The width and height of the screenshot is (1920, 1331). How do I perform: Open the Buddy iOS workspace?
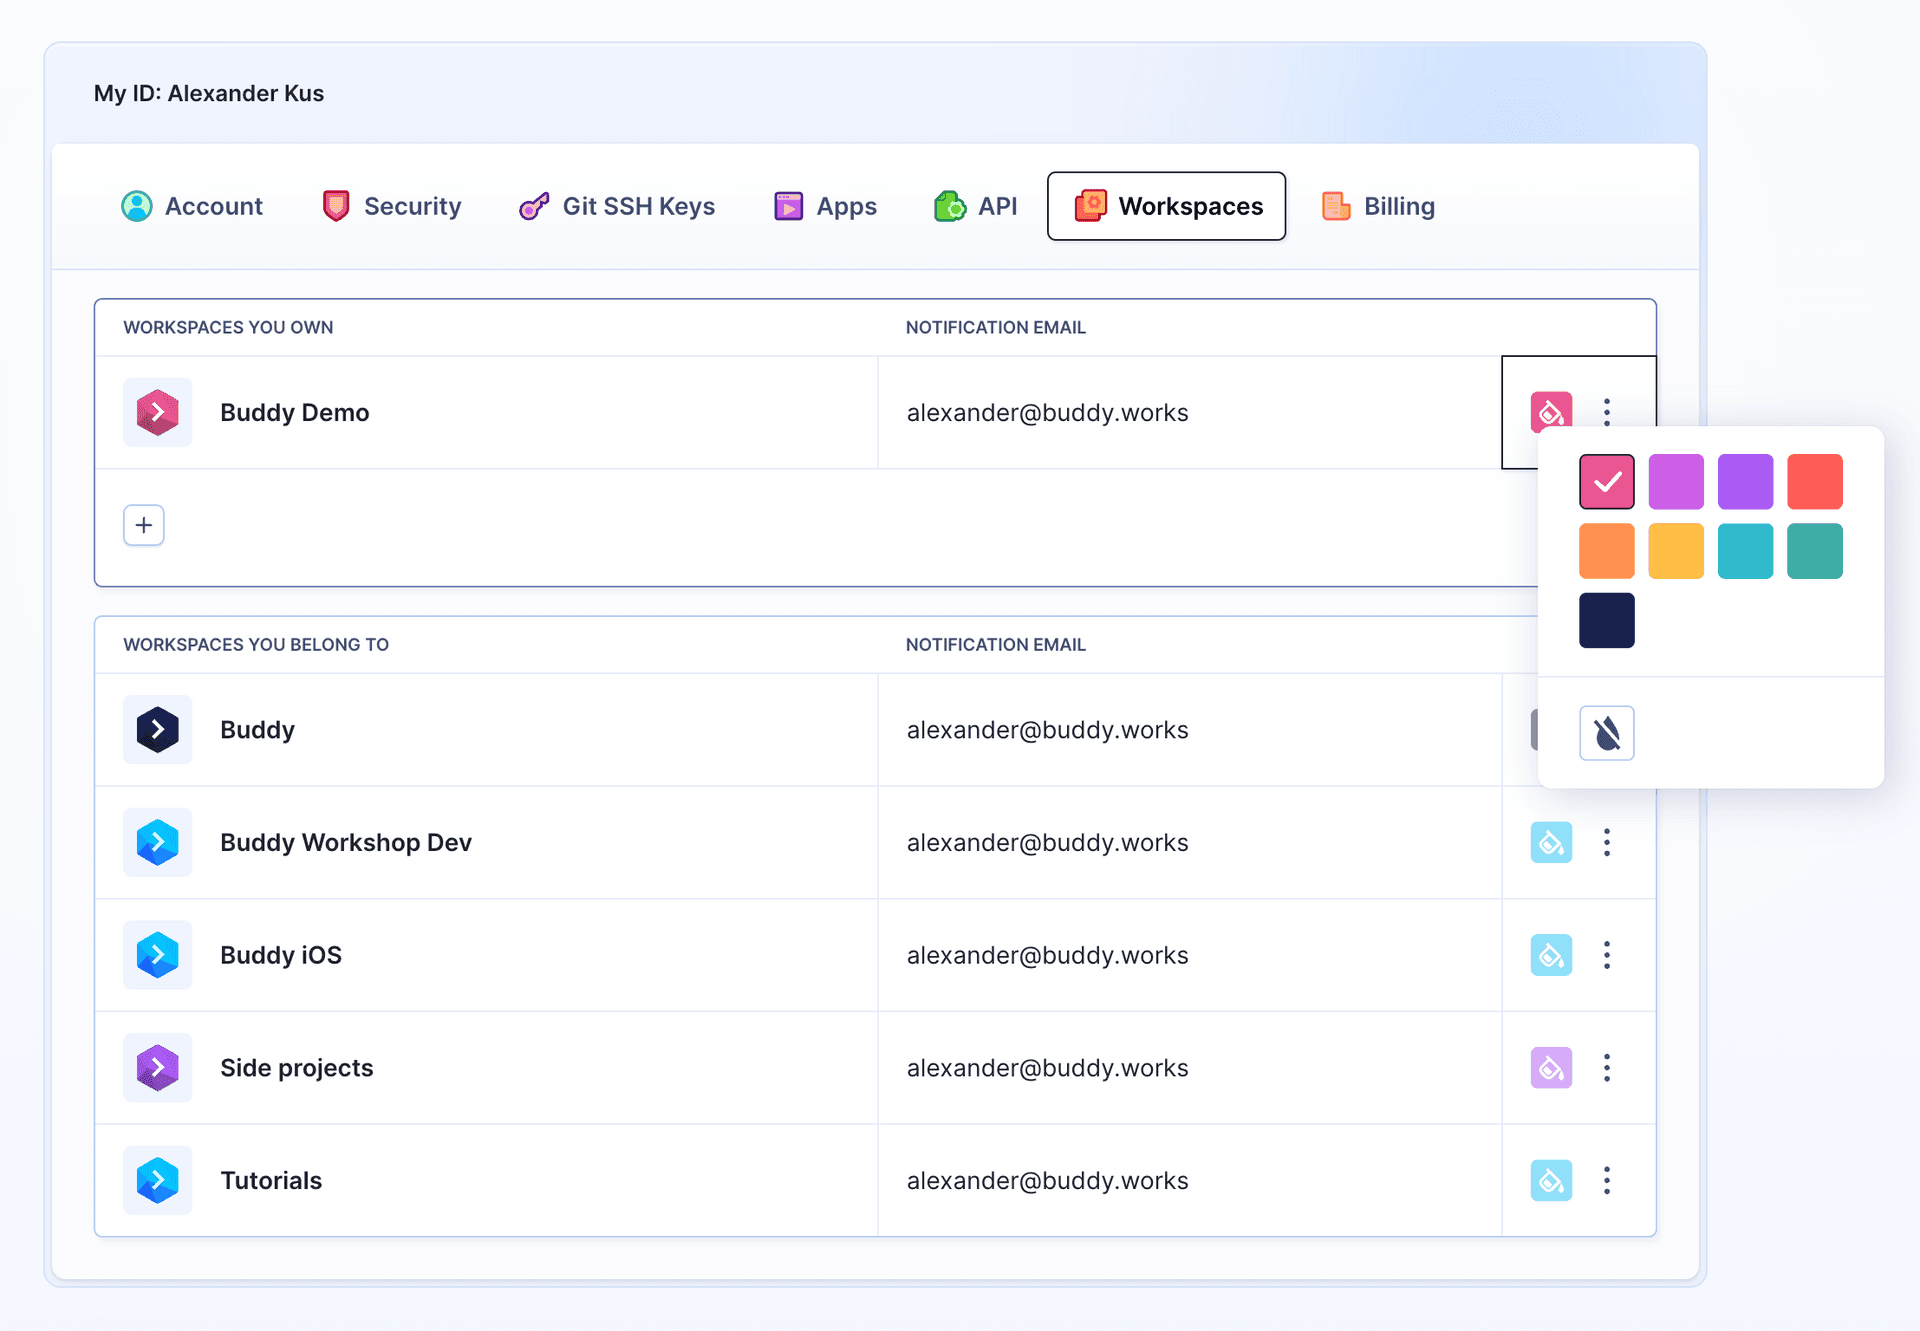point(281,955)
